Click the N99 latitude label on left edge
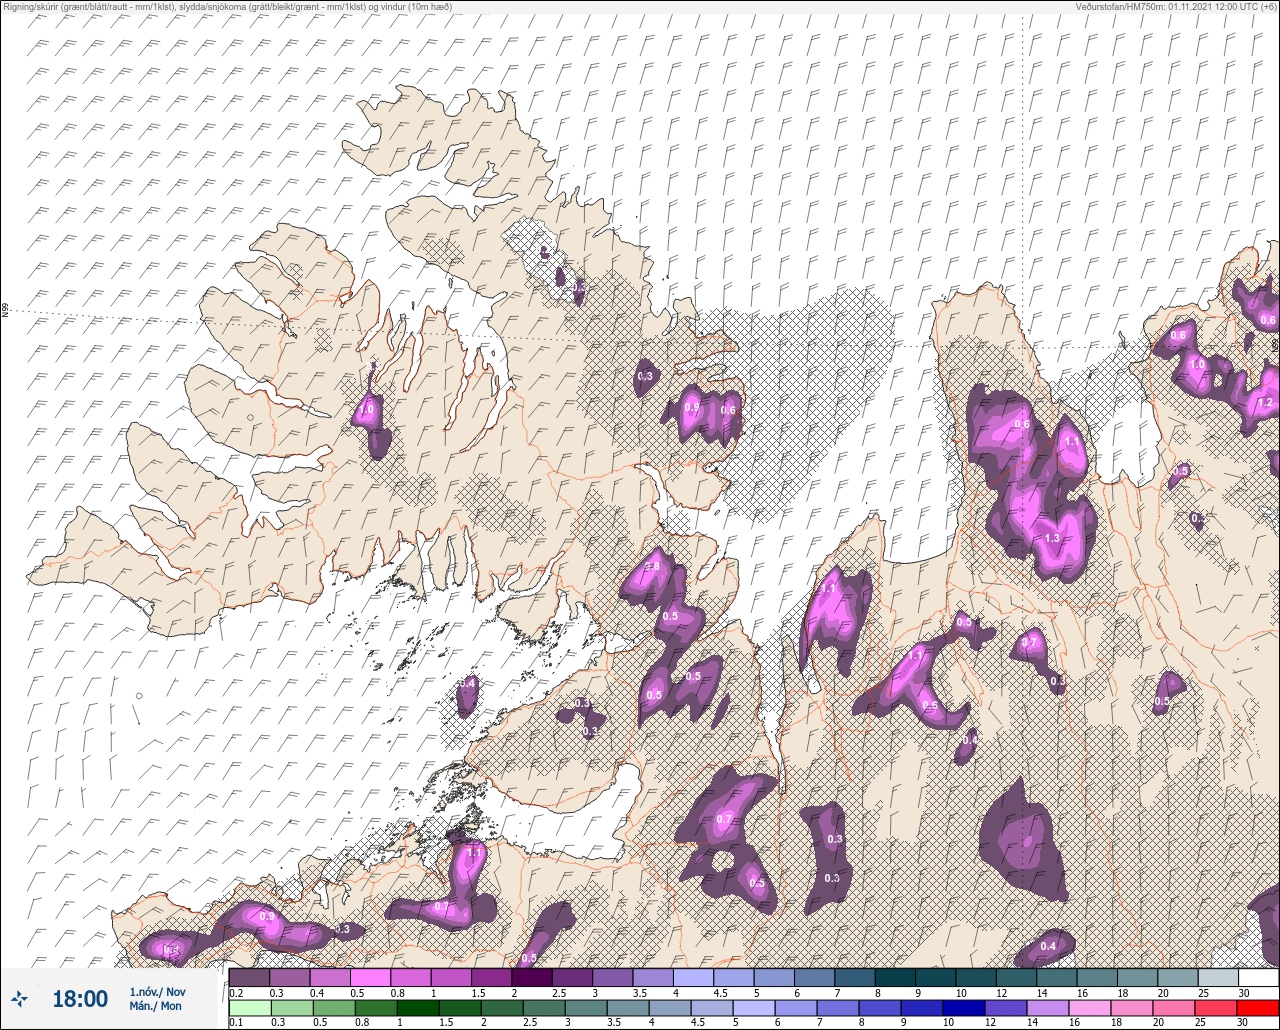Viewport: 1280px width, 1030px height. click(5, 311)
